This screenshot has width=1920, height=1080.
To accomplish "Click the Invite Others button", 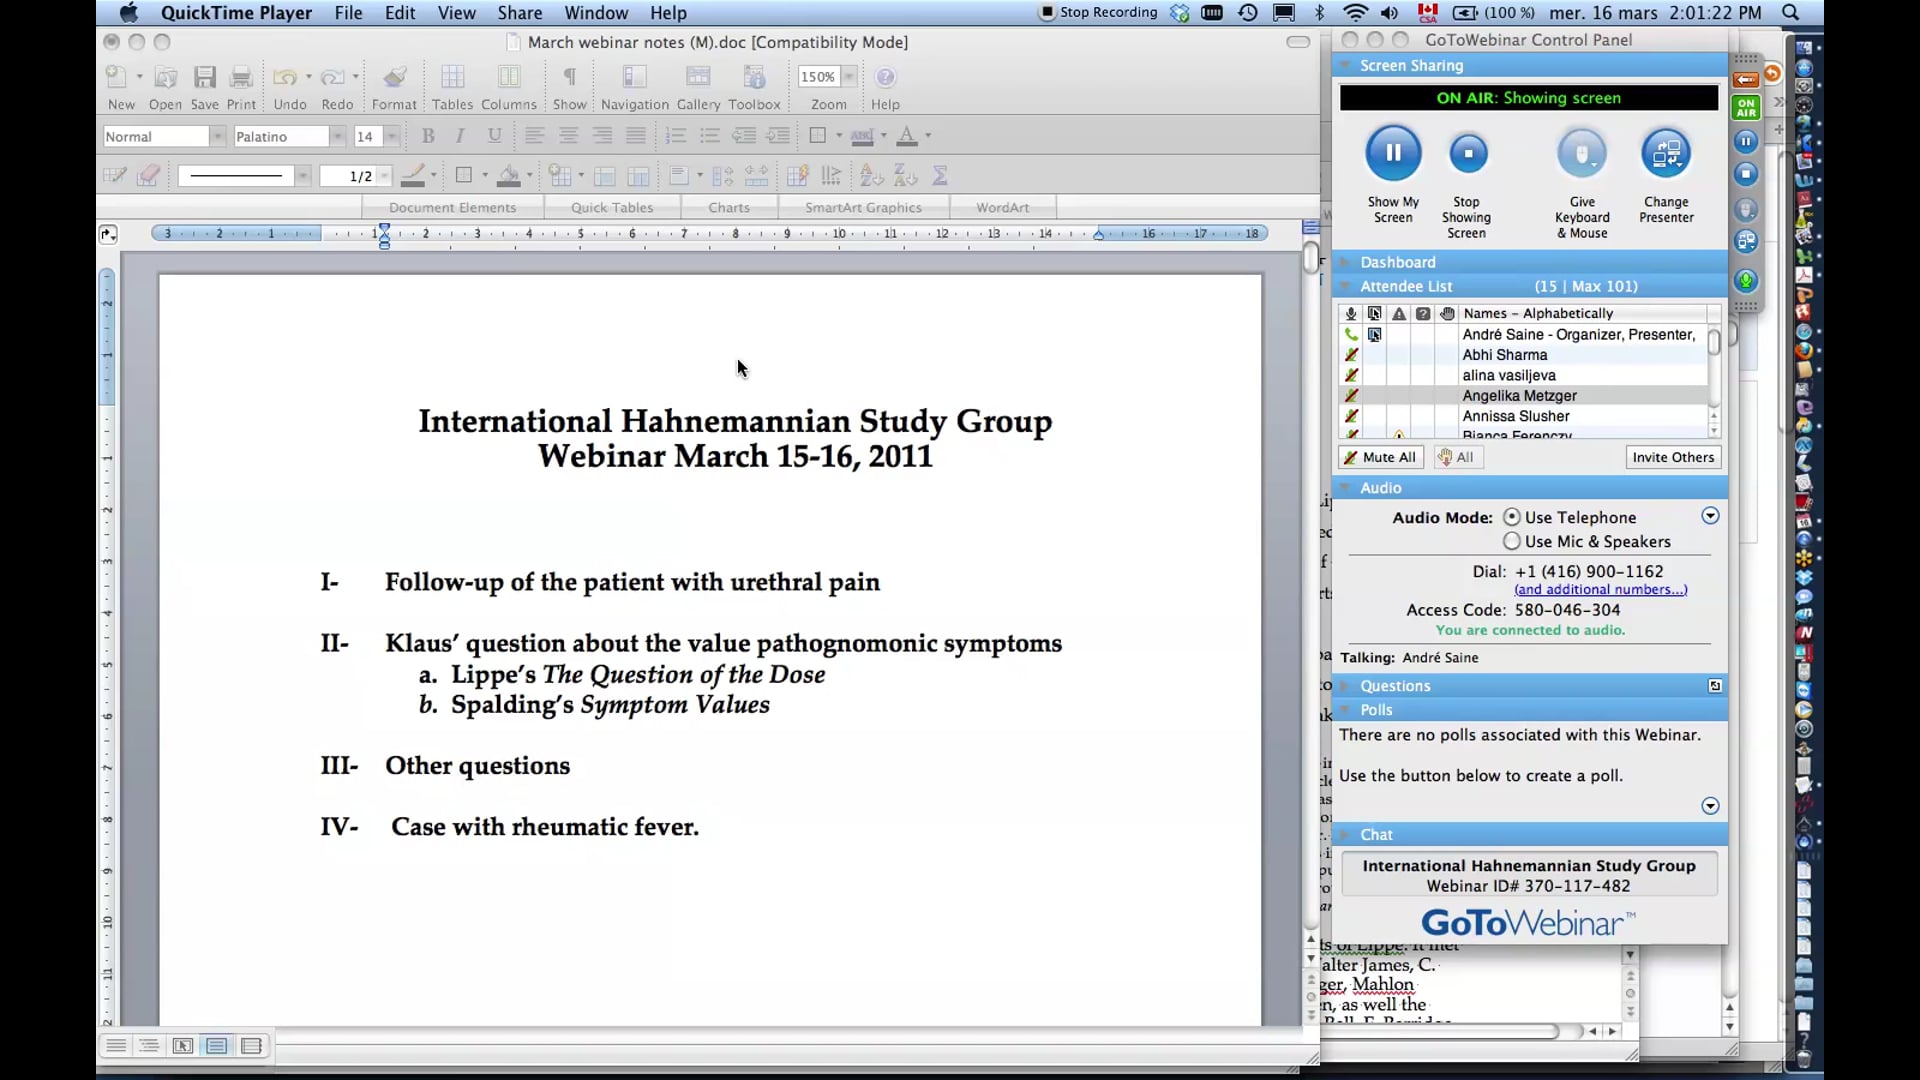I will coord(1673,457).
